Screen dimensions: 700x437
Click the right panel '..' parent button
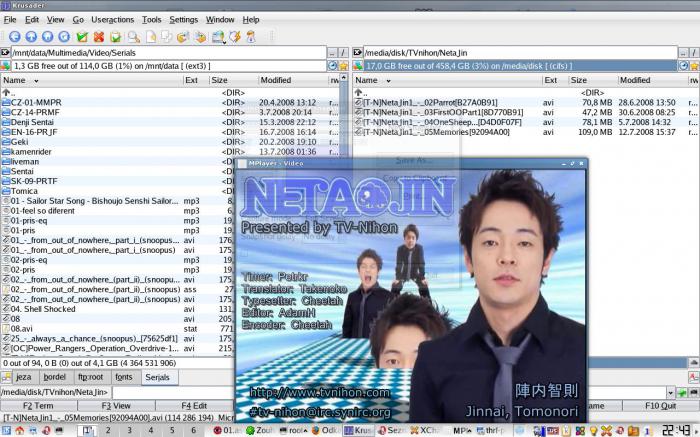(x=683, y=53)
